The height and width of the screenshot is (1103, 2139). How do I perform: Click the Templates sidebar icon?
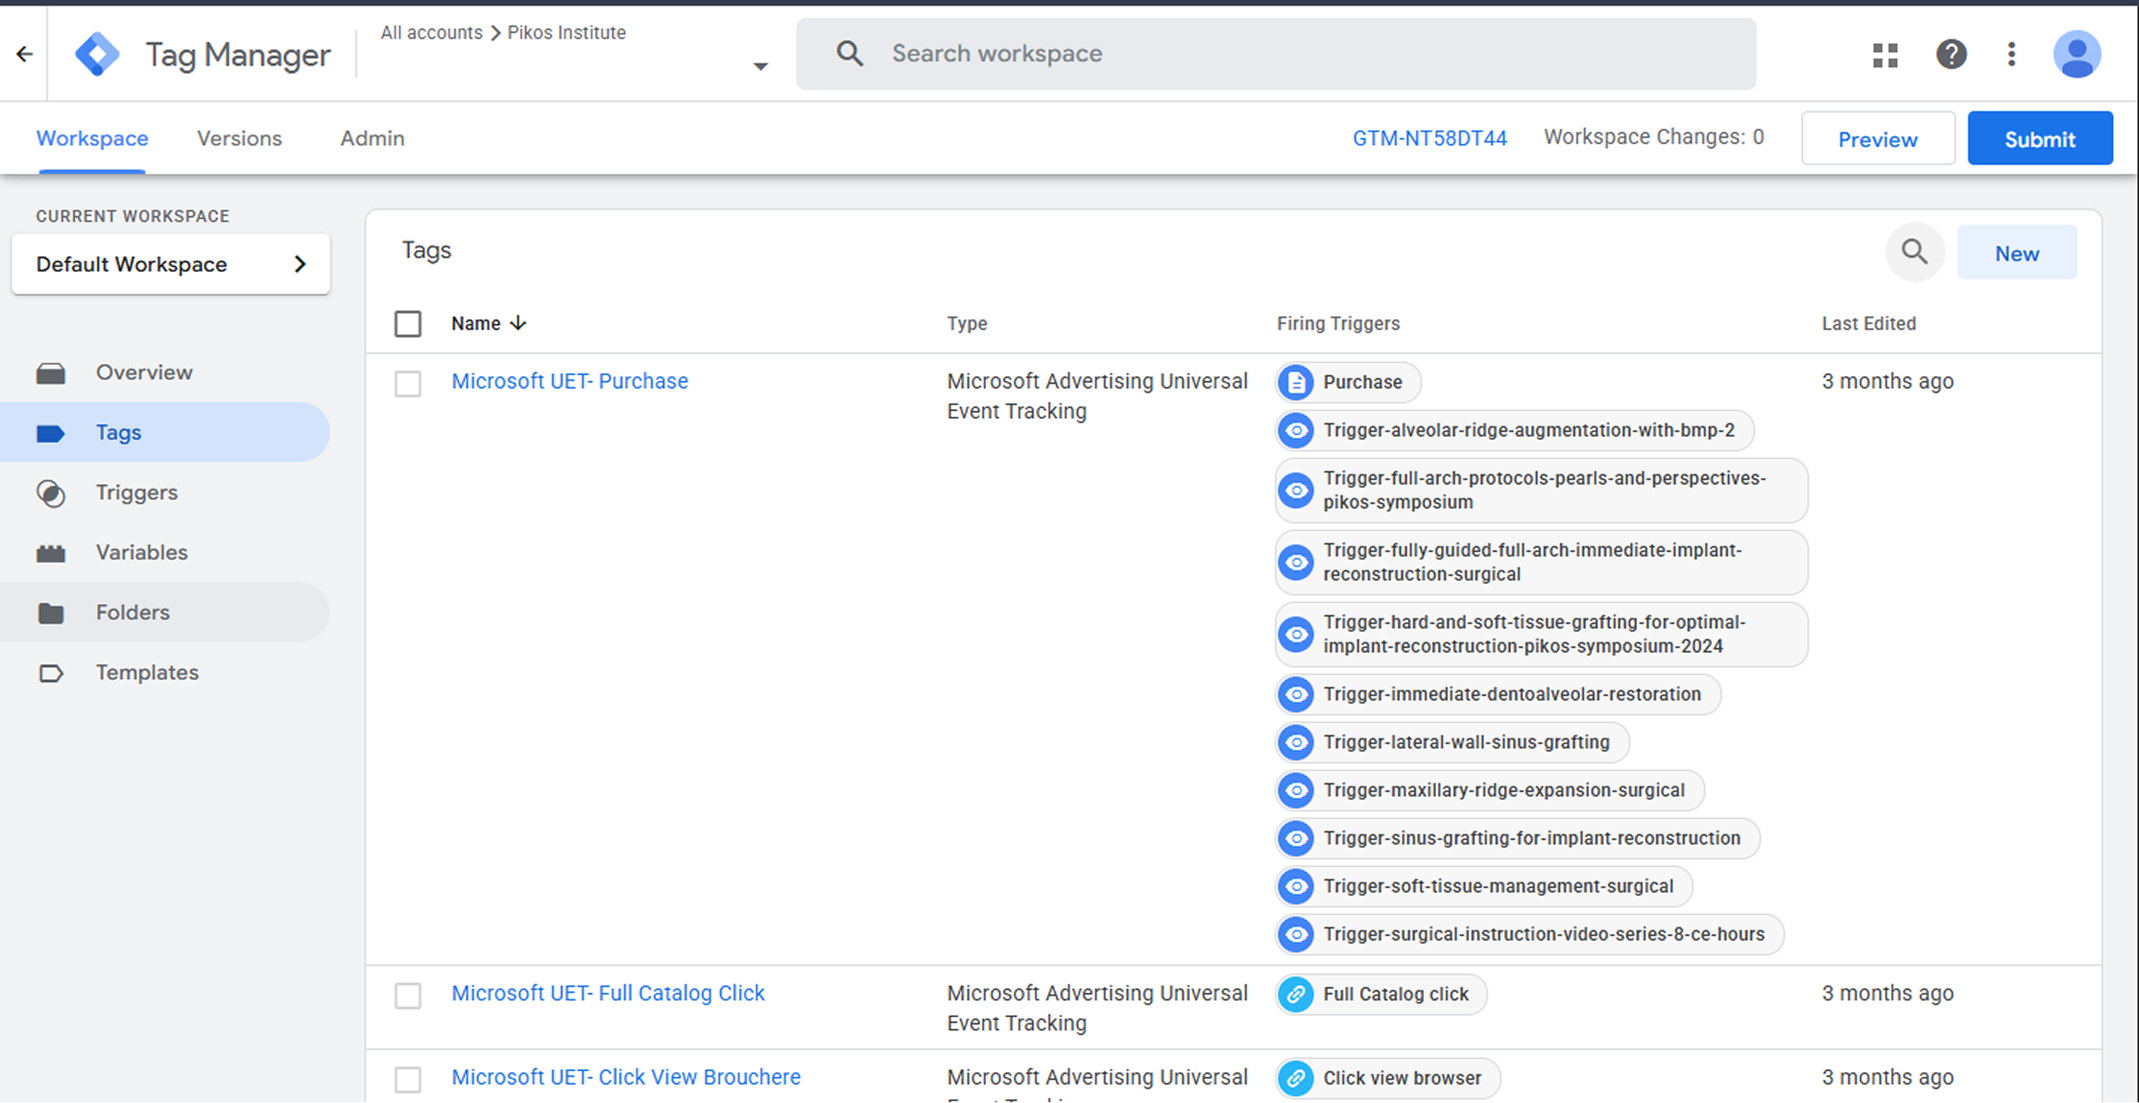(51, 673)
